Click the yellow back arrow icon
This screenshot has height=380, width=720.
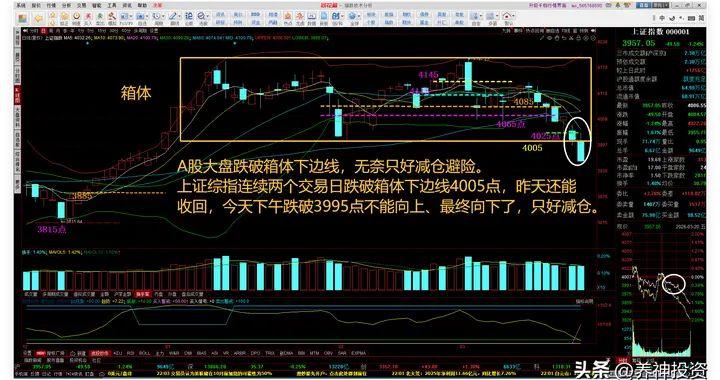pos(39,18)
